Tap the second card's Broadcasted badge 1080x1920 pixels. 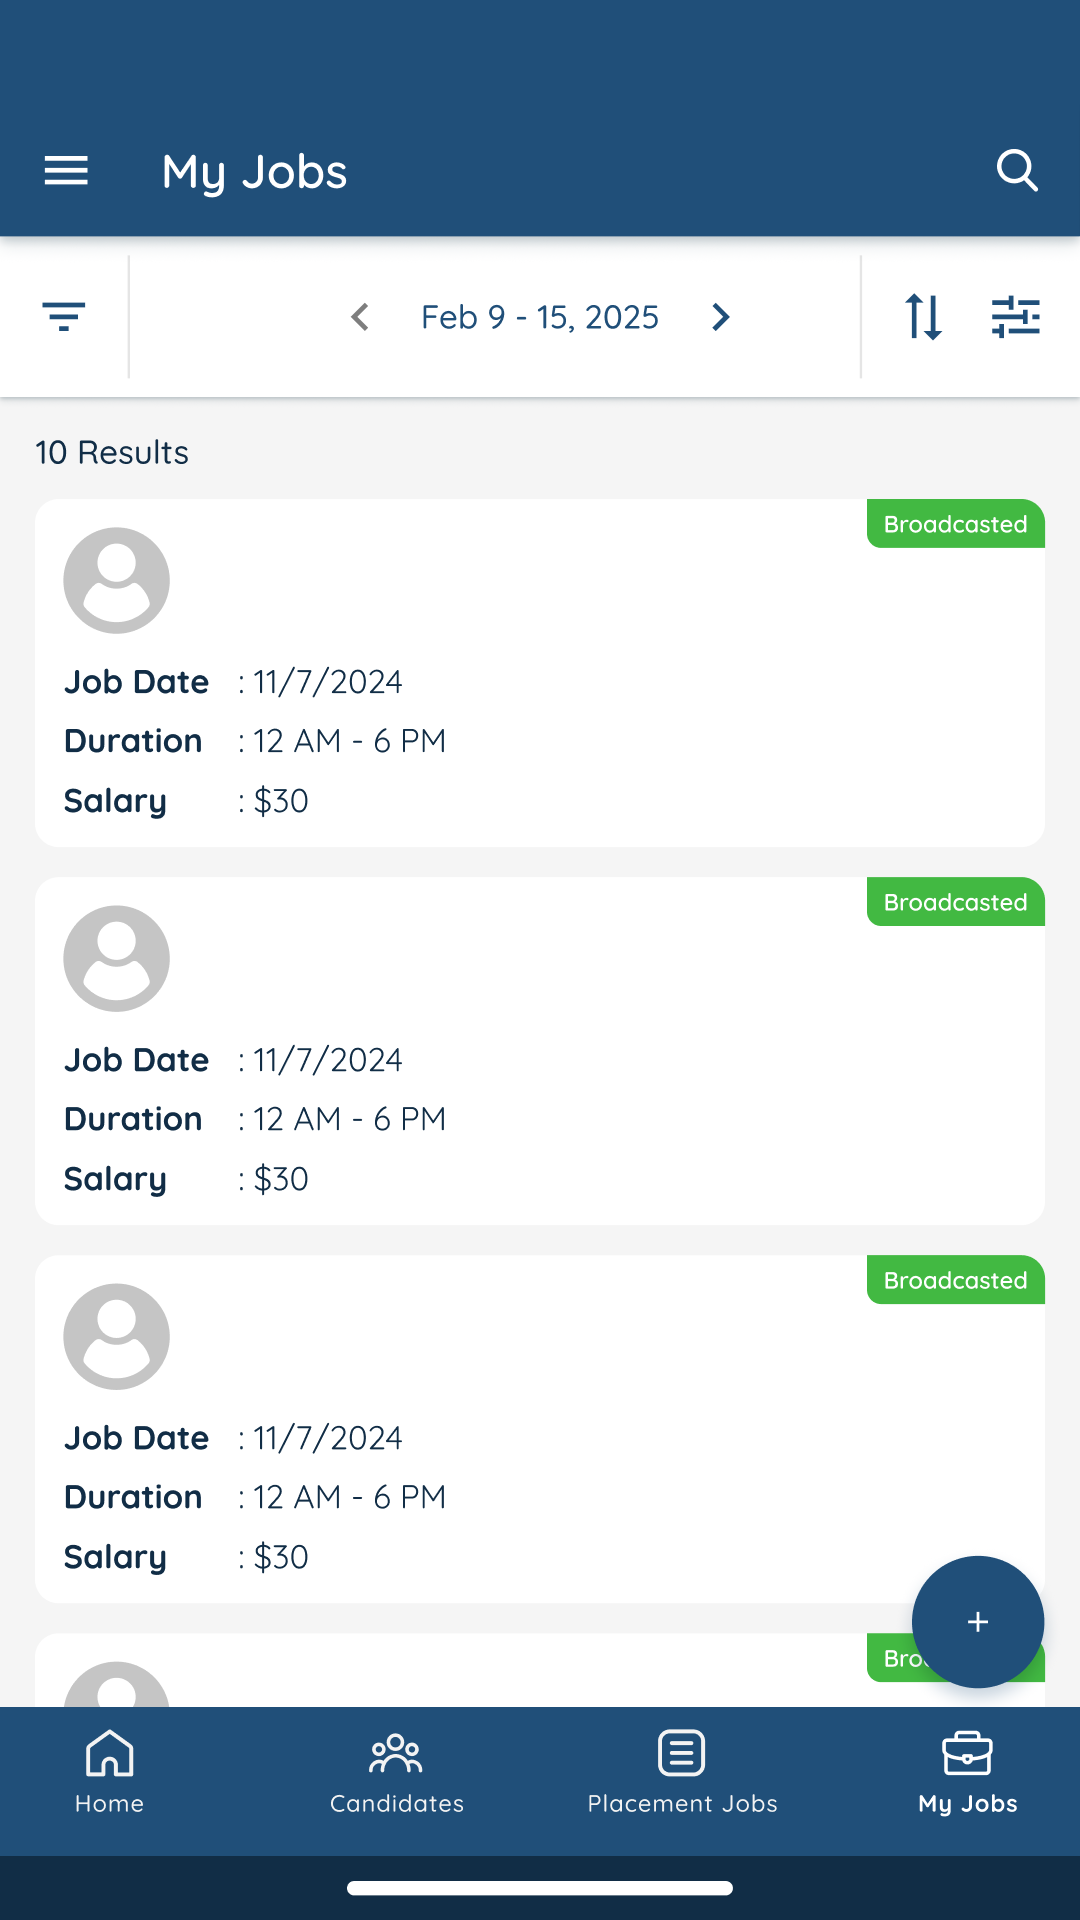pyautogui.click(x=955, y=902)
